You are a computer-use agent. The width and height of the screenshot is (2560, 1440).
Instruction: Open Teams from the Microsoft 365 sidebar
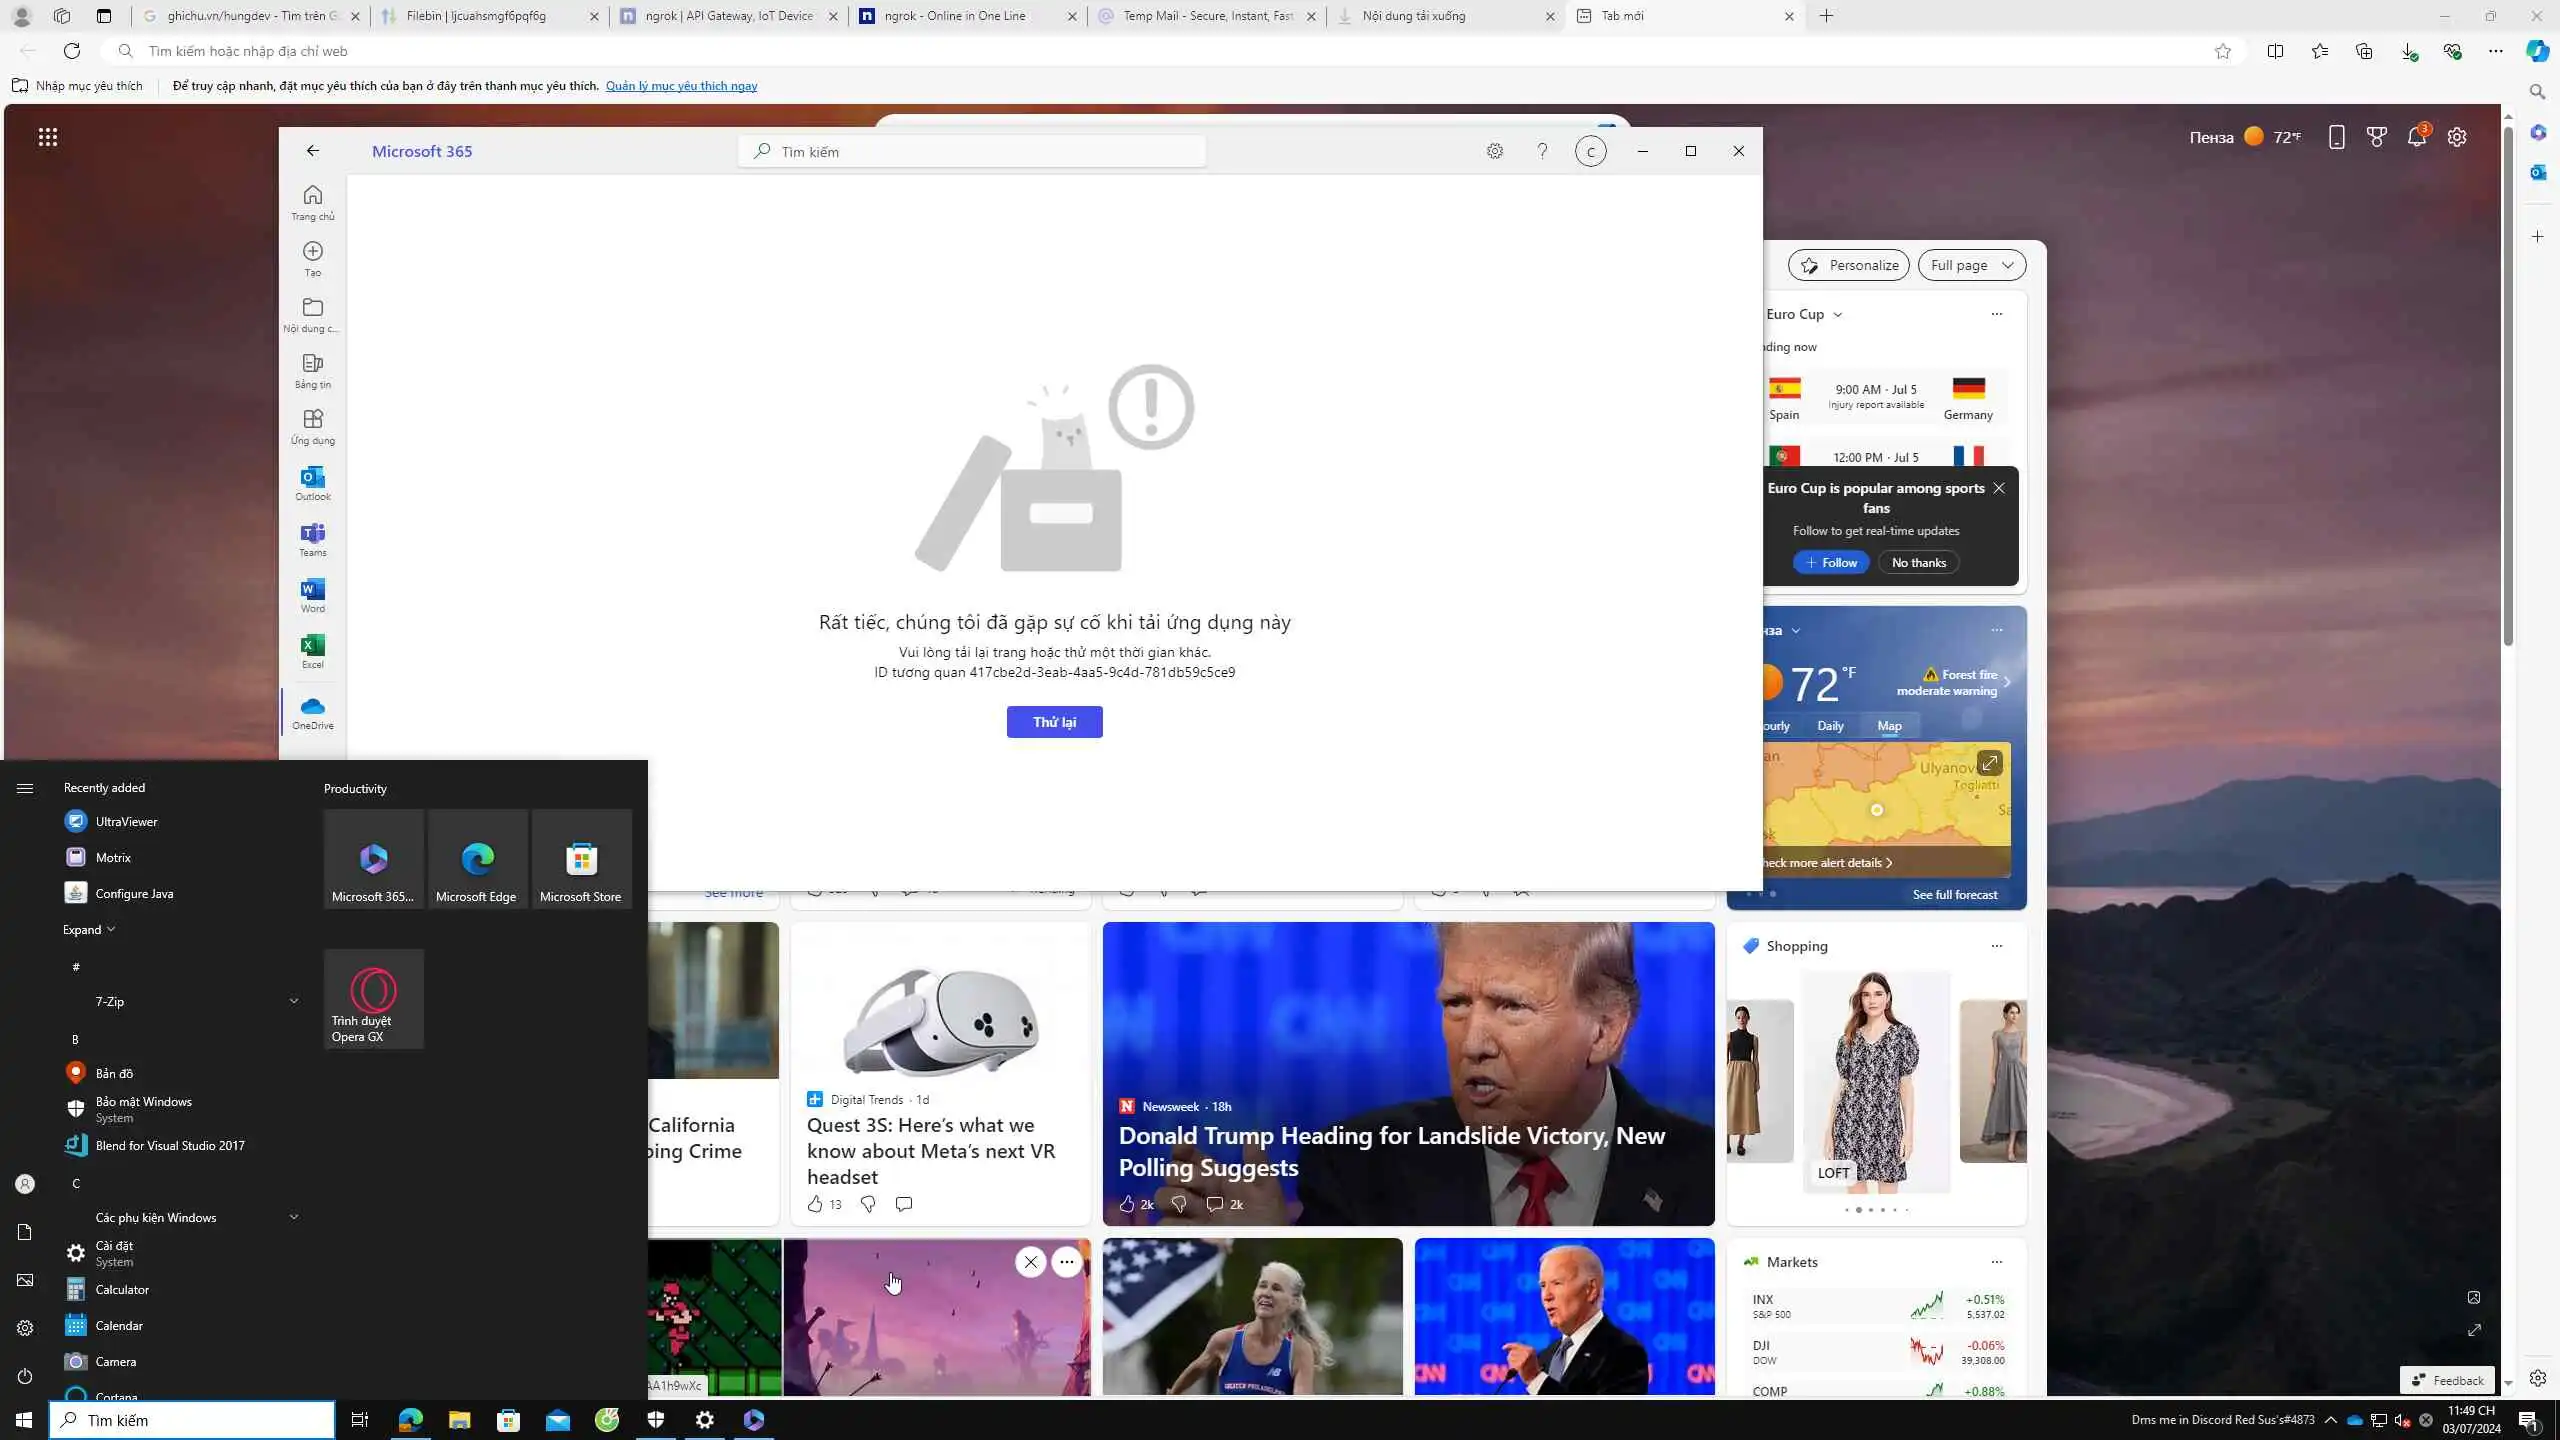click(312, 539)
